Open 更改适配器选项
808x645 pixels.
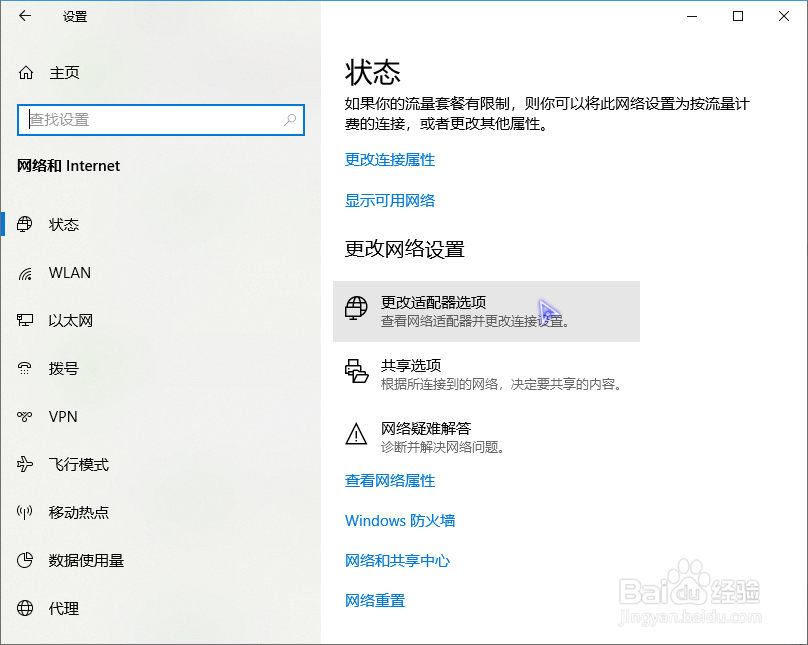coord(486,311)
